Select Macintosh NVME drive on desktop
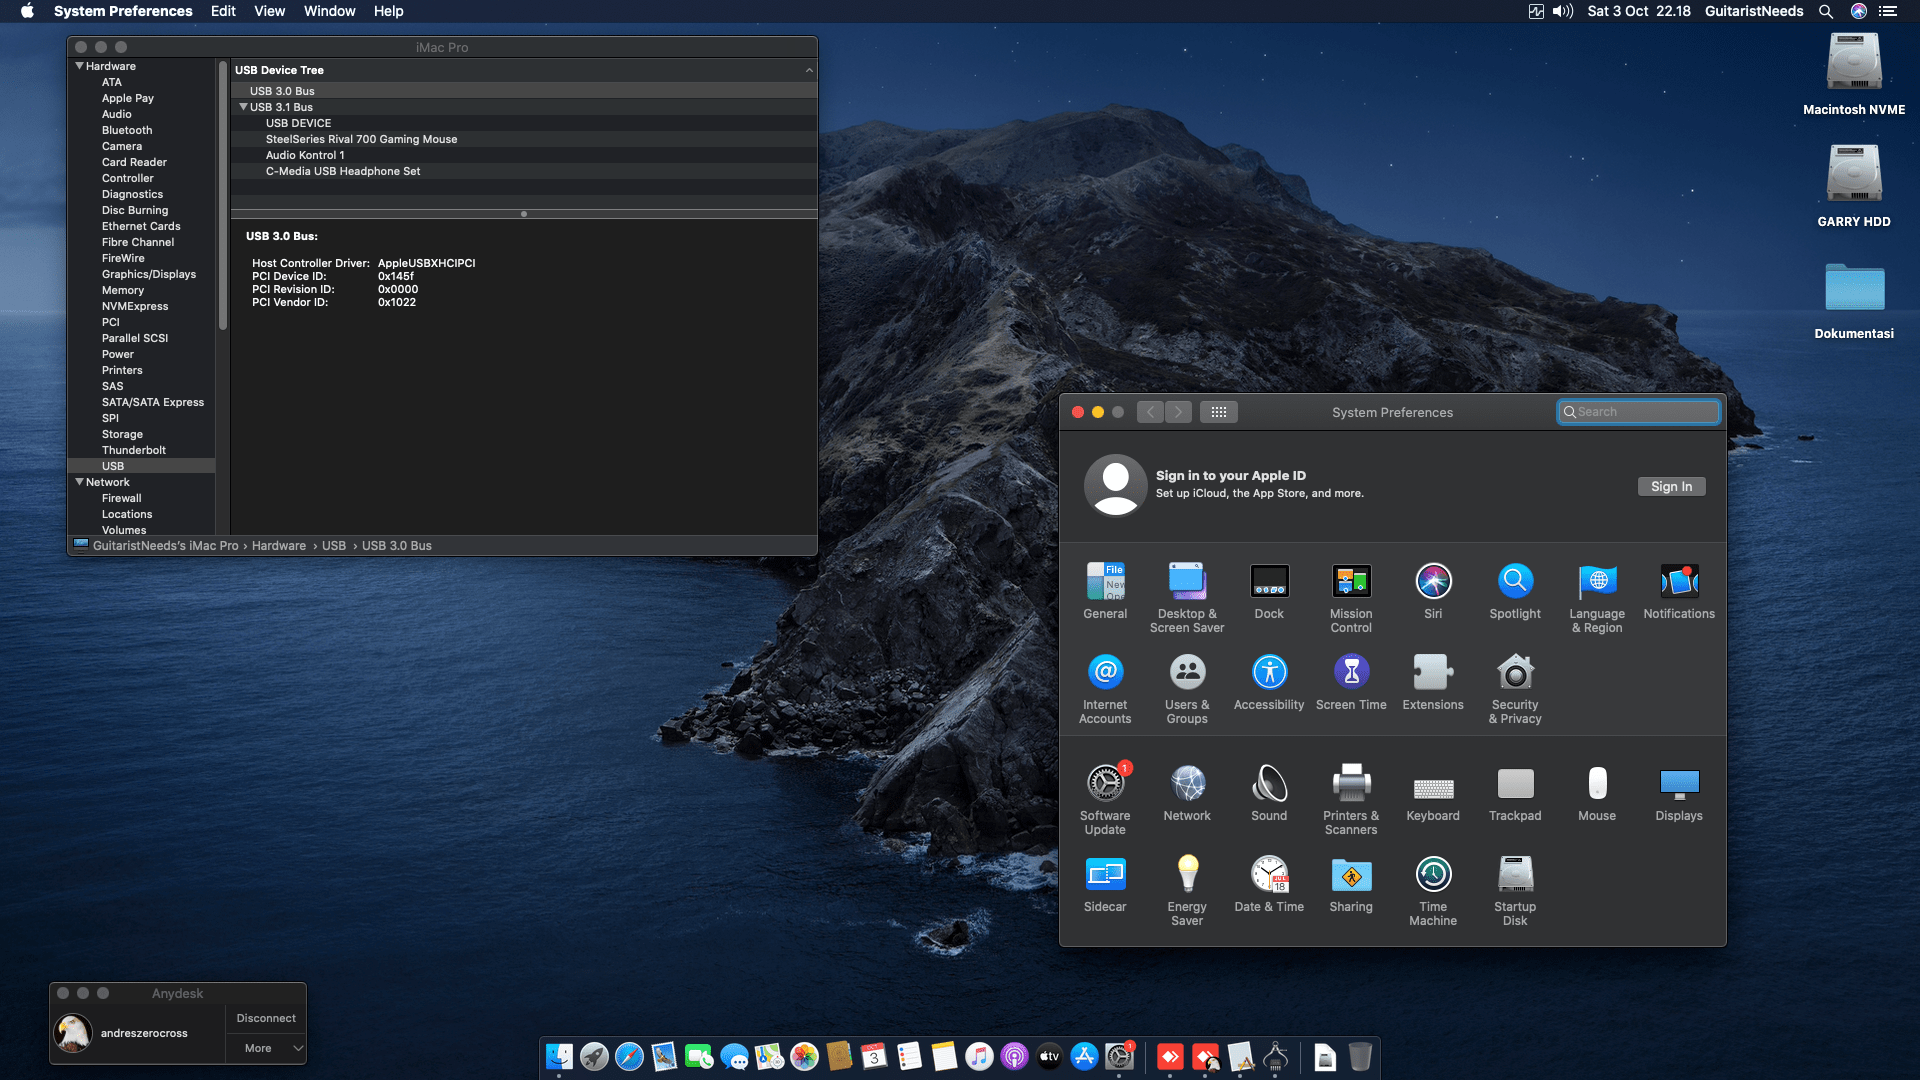This screenshot has height=1080, width=1920. 1854,75
